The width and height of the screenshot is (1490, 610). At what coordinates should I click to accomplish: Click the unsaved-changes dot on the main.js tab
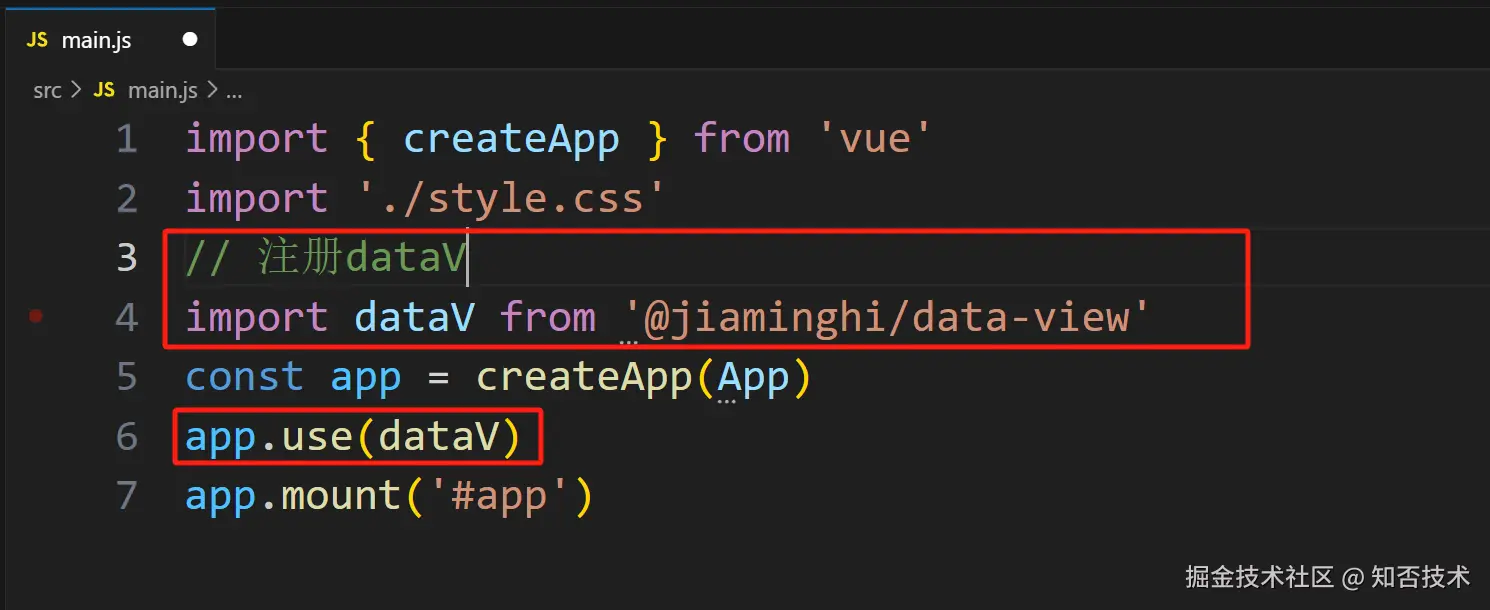(190, 40)
